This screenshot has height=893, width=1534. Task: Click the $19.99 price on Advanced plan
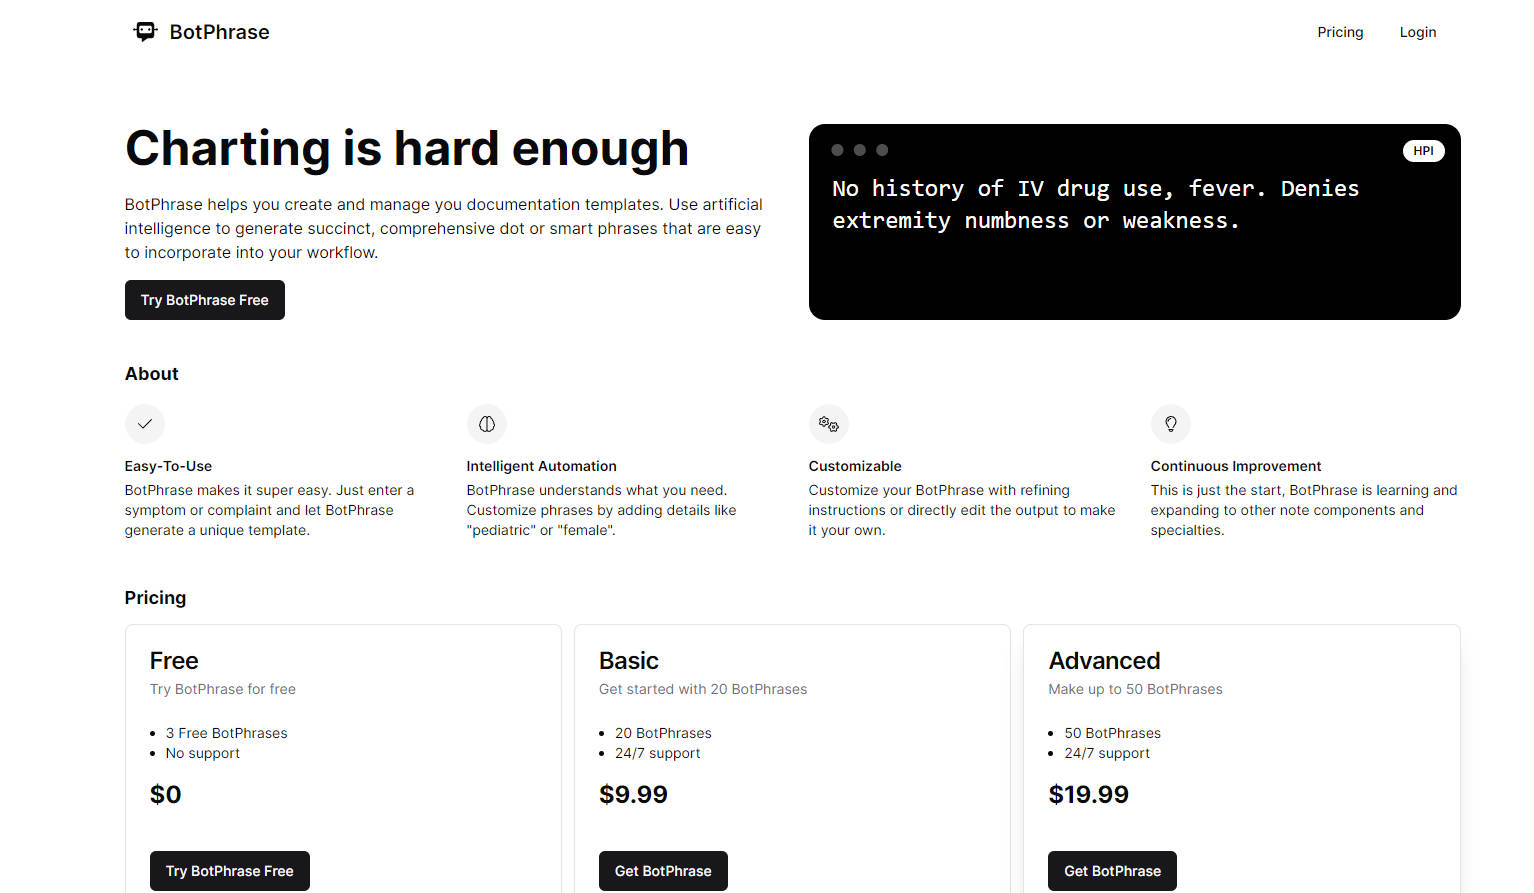click(x=1089, y=794)
